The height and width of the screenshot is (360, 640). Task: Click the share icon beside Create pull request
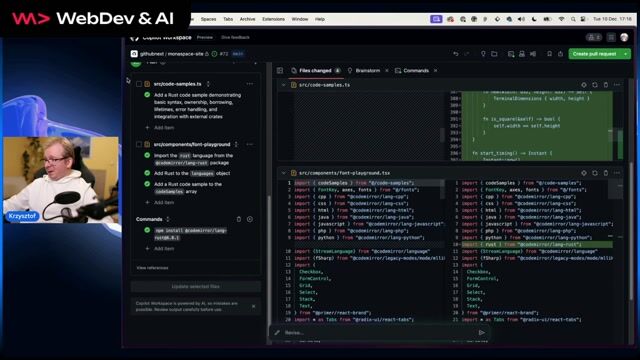click(x=560, y=54)
